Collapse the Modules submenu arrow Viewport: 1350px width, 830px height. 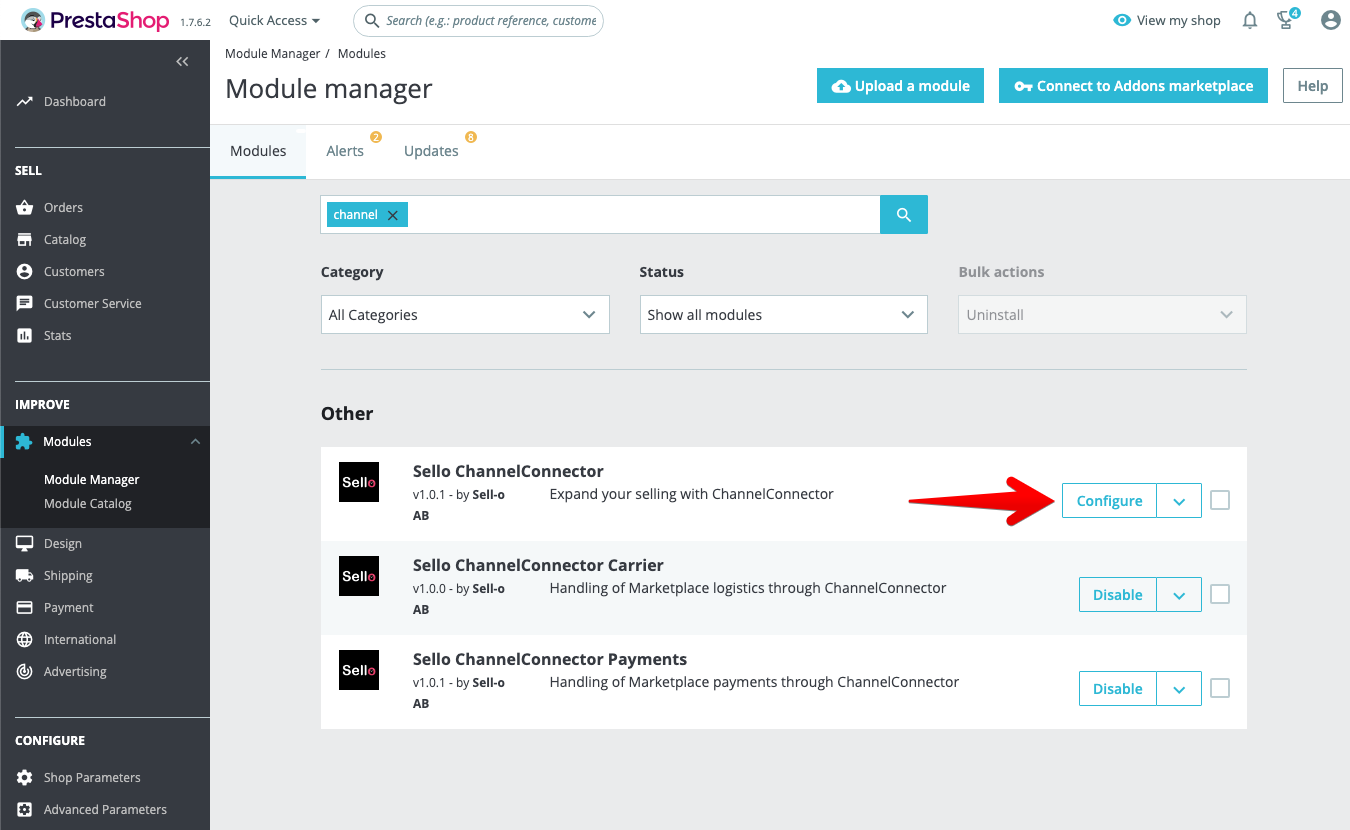pos(195,441)
